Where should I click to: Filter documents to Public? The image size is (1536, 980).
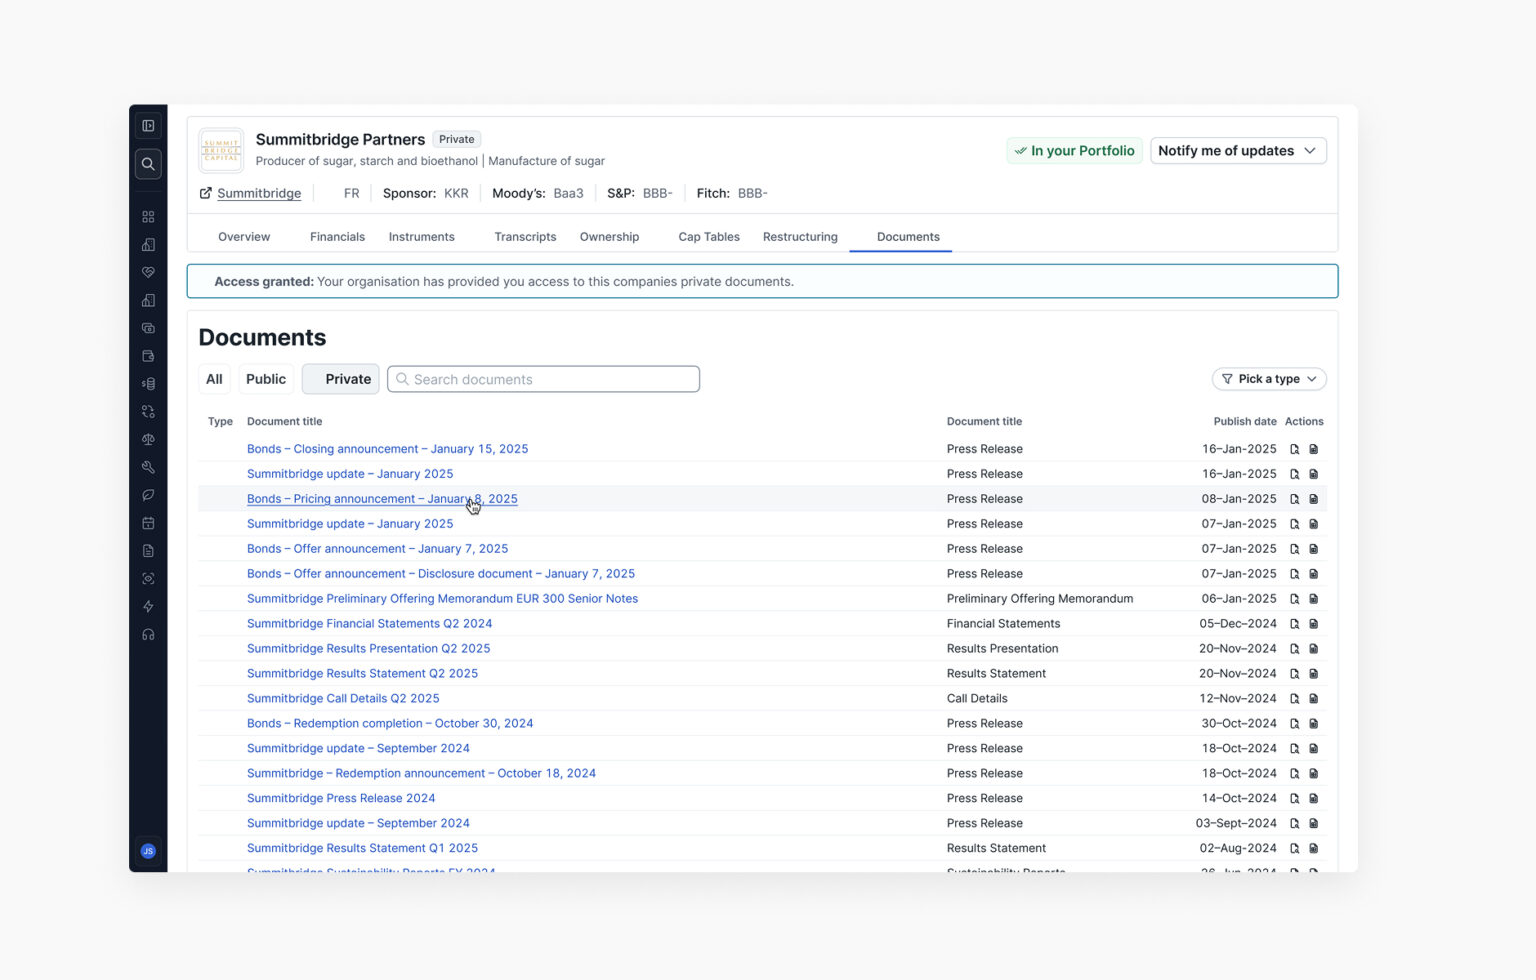tap(266, 379)
